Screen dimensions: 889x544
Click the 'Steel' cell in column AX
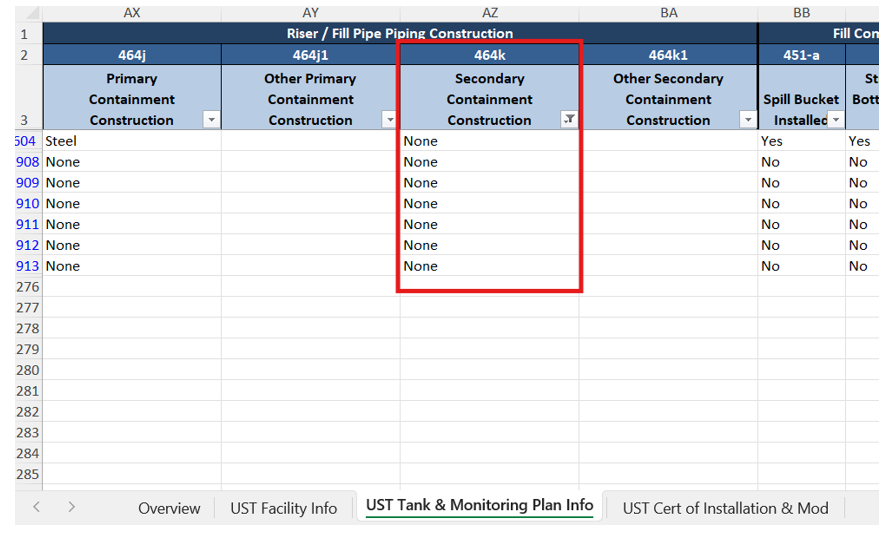point(132,141)
